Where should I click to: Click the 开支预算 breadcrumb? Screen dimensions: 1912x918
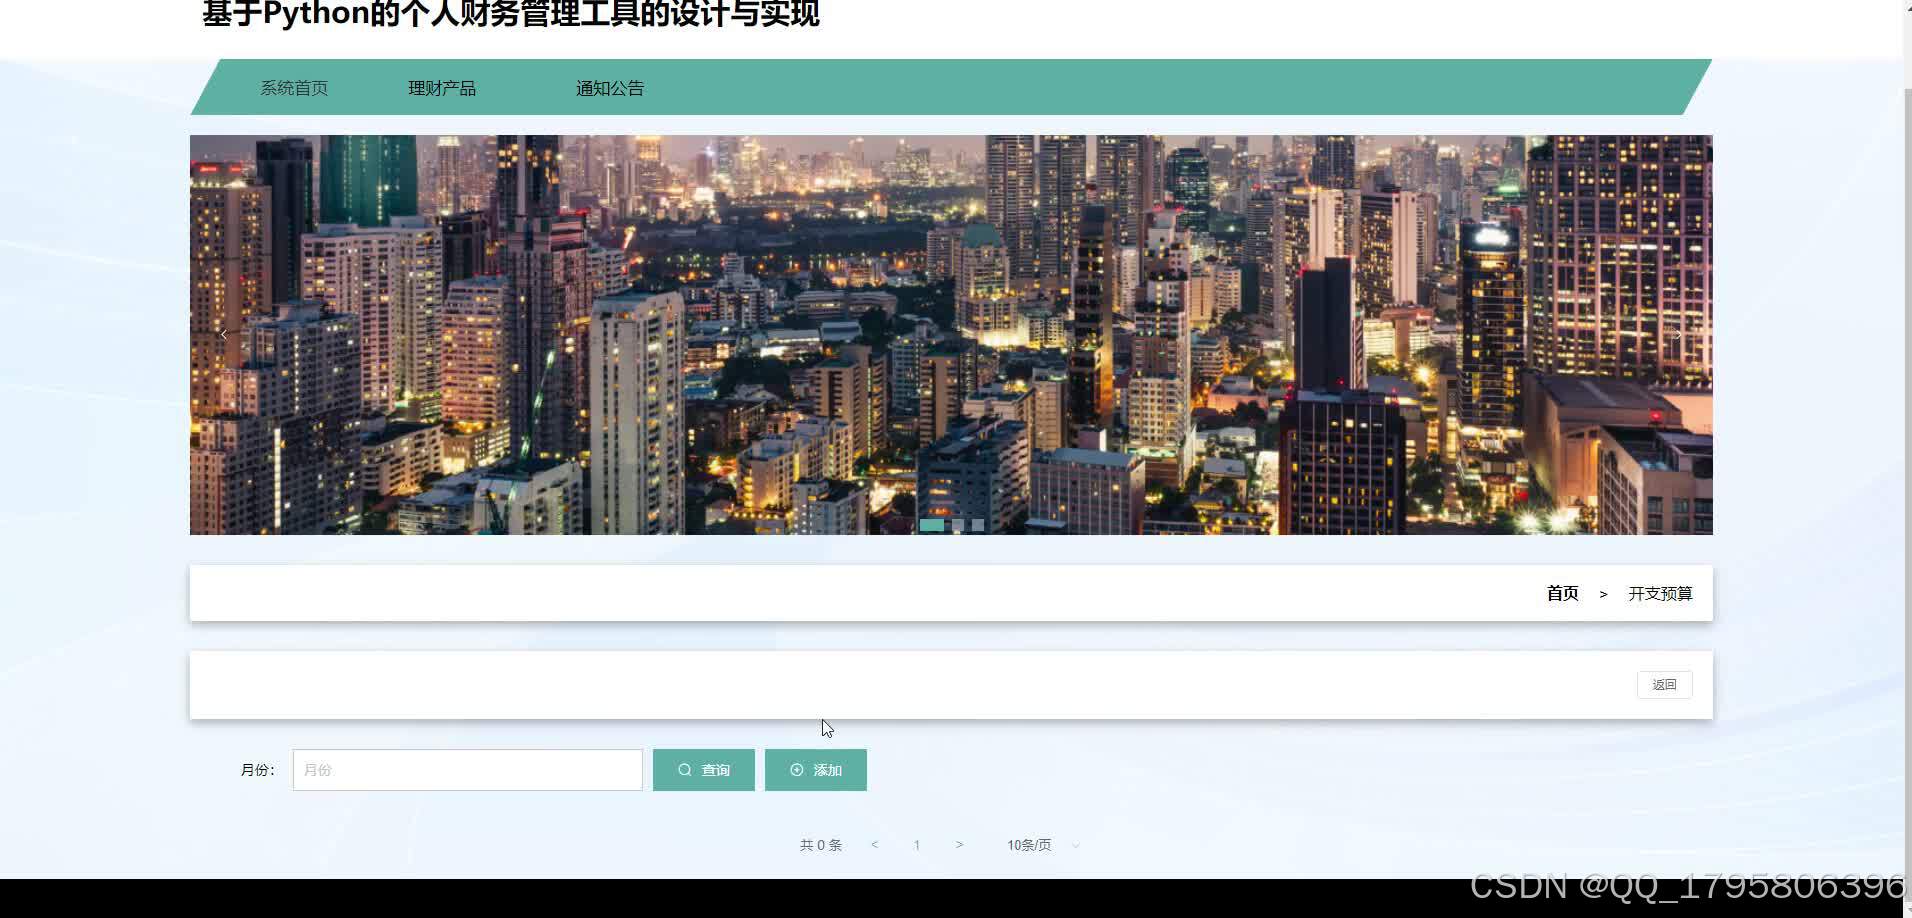point(1660,593)
